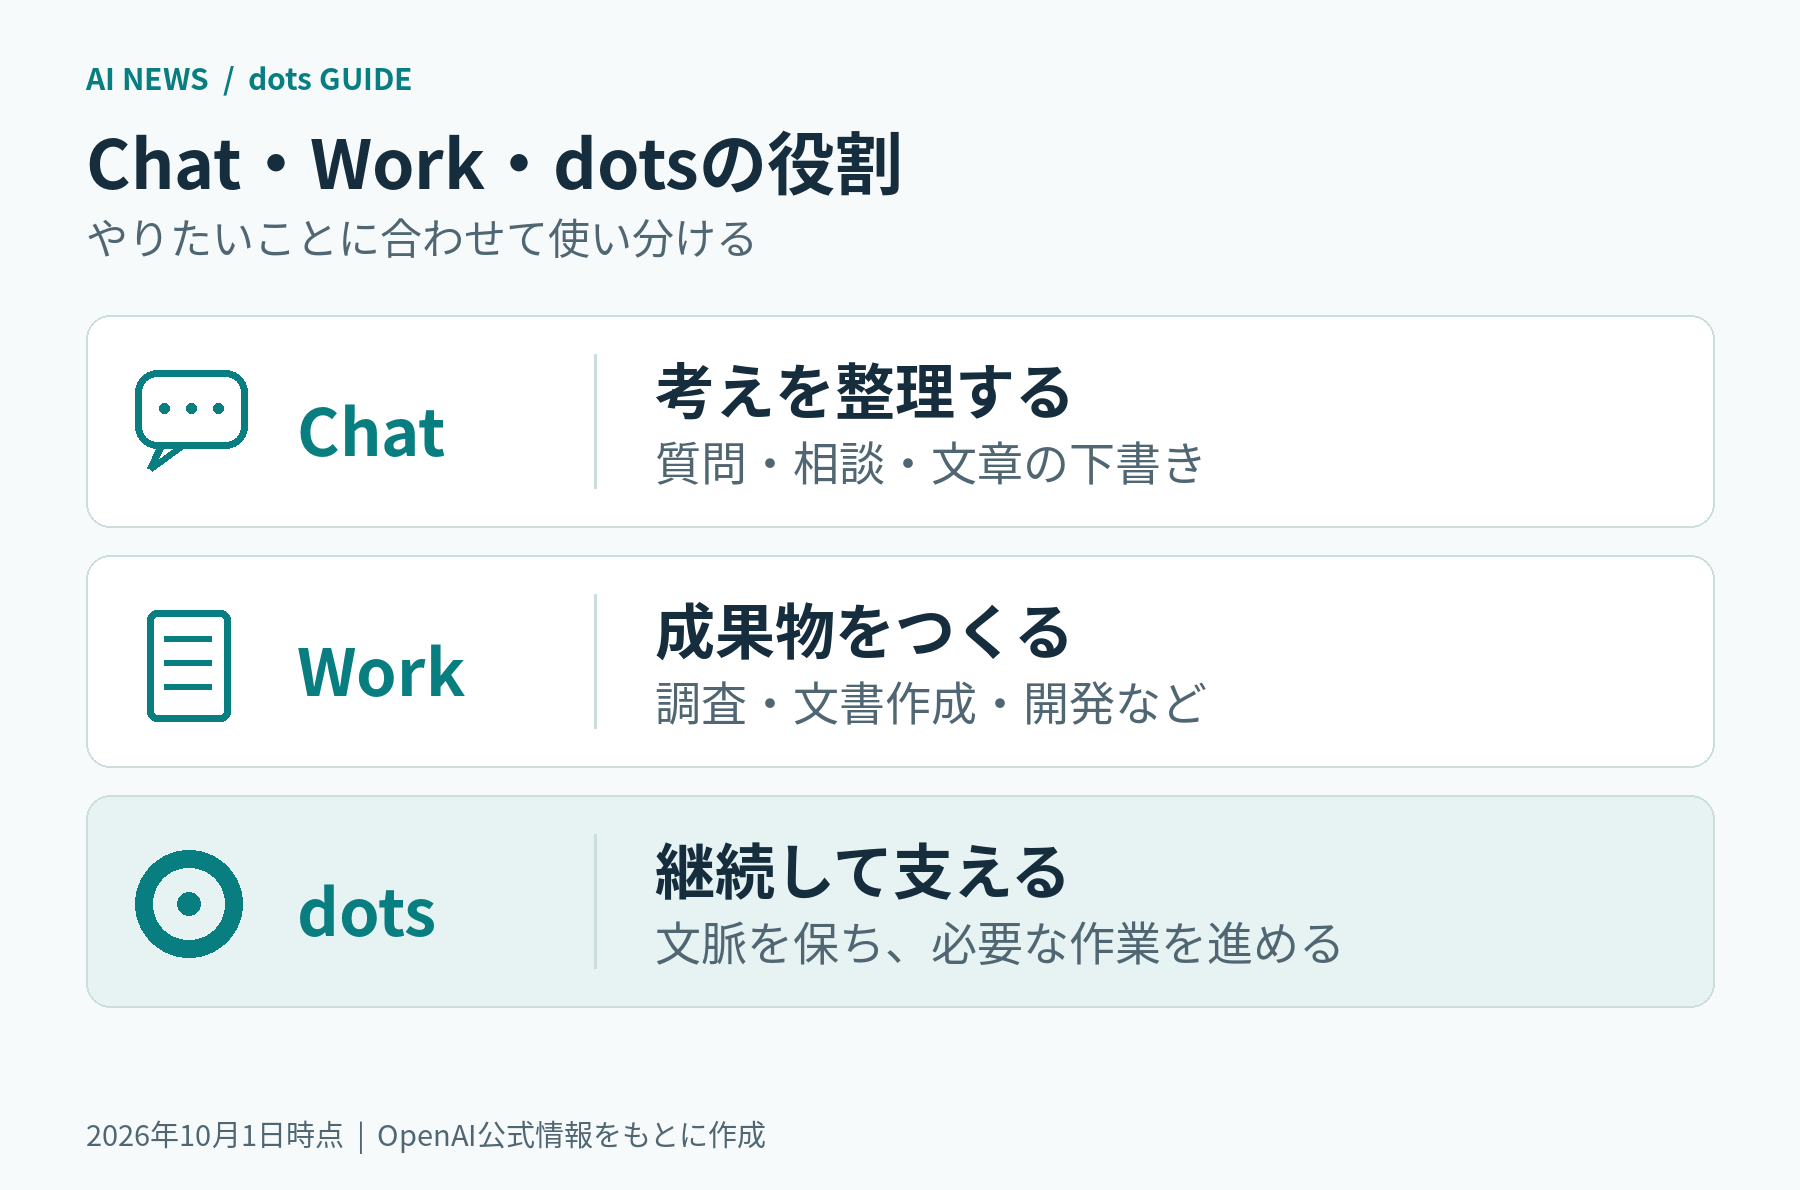Viewport: 1800px width, 1190px height.
Task: Click the 'AI NEWS' breadcrumb text
Action: point(147,79)
